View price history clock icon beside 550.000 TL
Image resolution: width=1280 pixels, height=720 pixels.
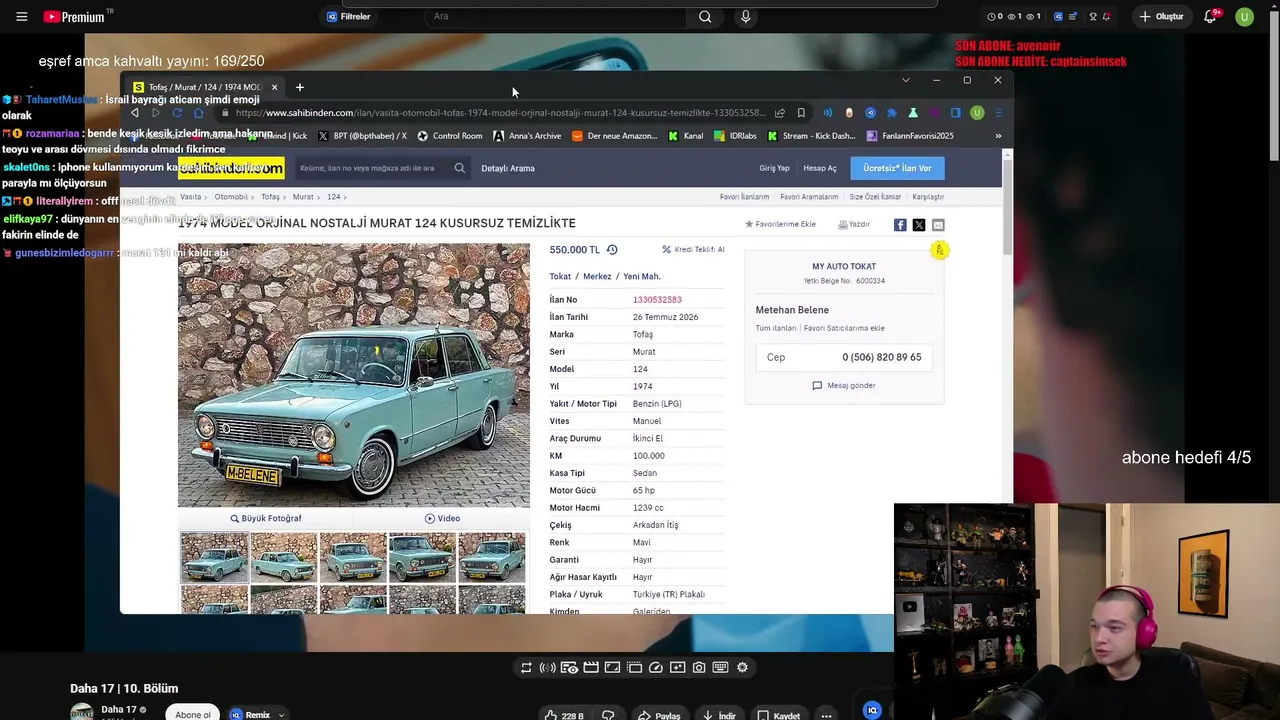coord(612,250)
